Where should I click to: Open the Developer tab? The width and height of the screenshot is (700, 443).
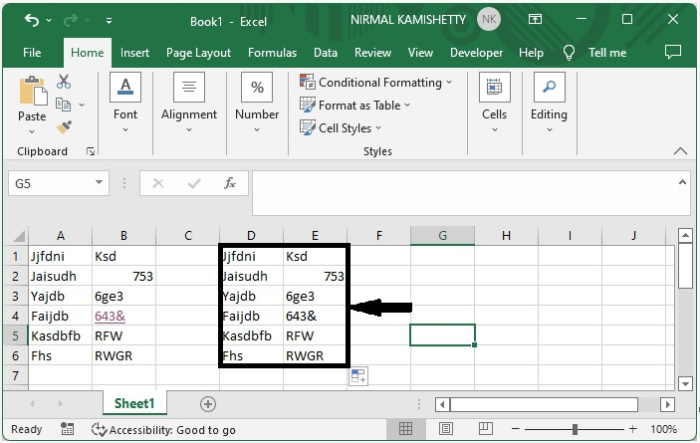tap(476, 53)
